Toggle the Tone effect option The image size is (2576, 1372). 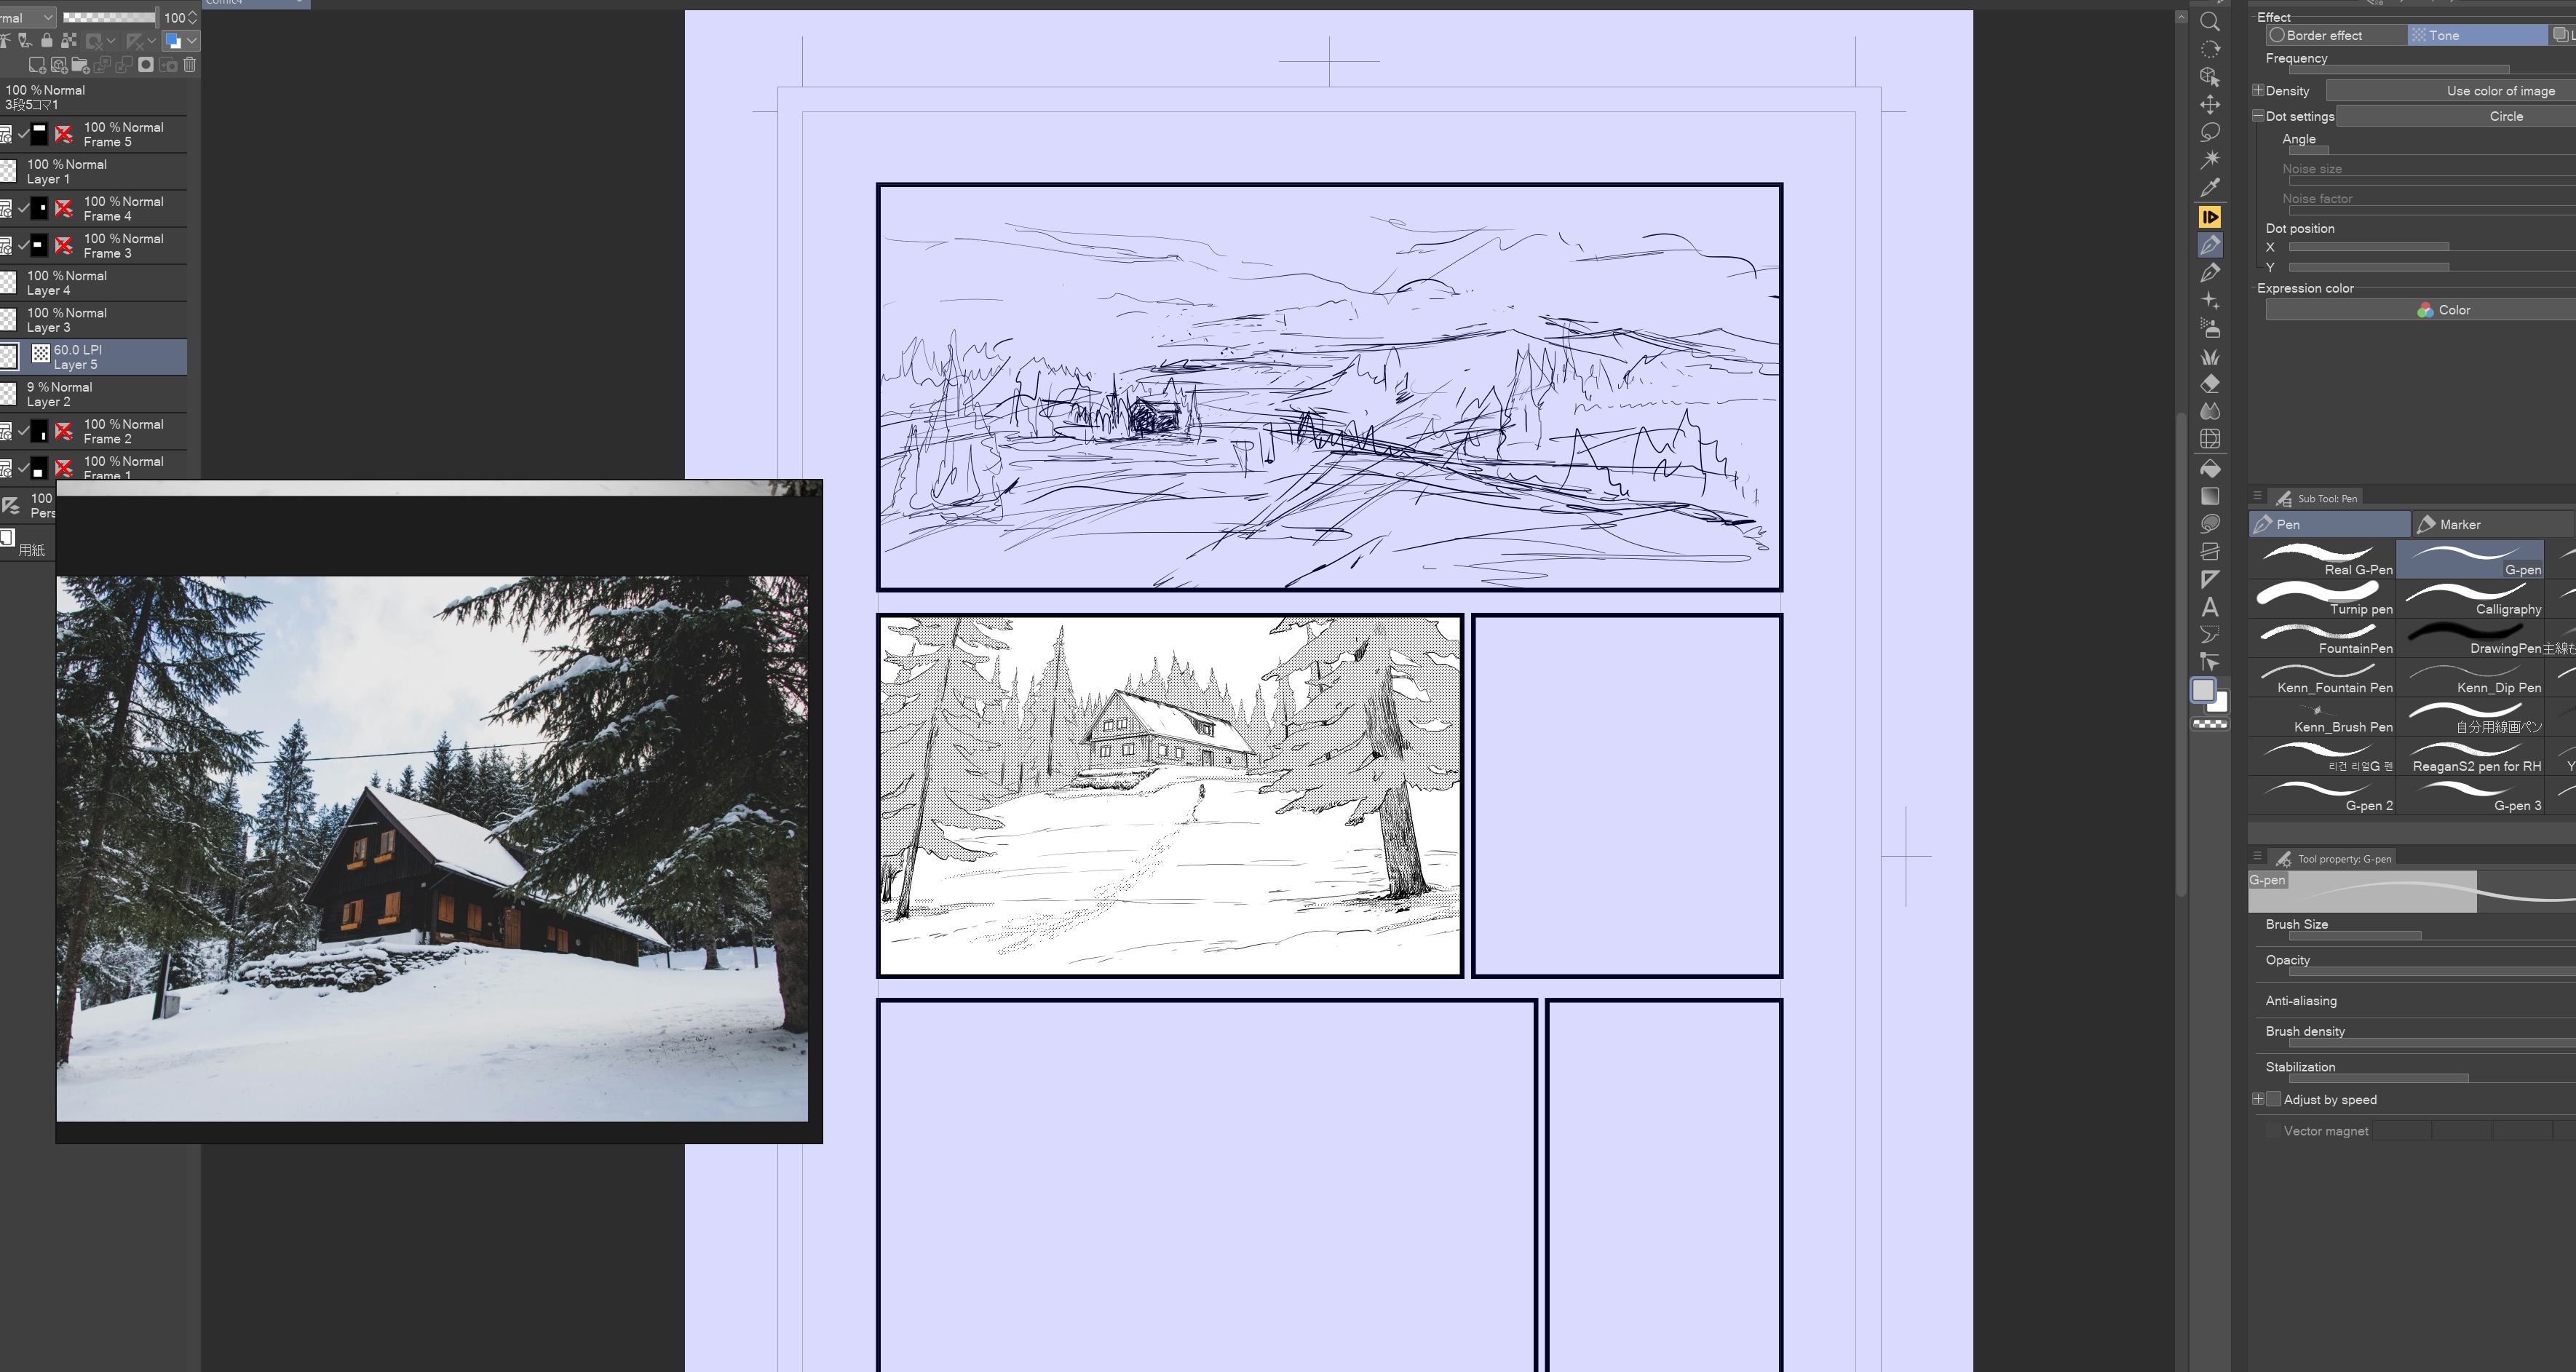coord(2478,35)
